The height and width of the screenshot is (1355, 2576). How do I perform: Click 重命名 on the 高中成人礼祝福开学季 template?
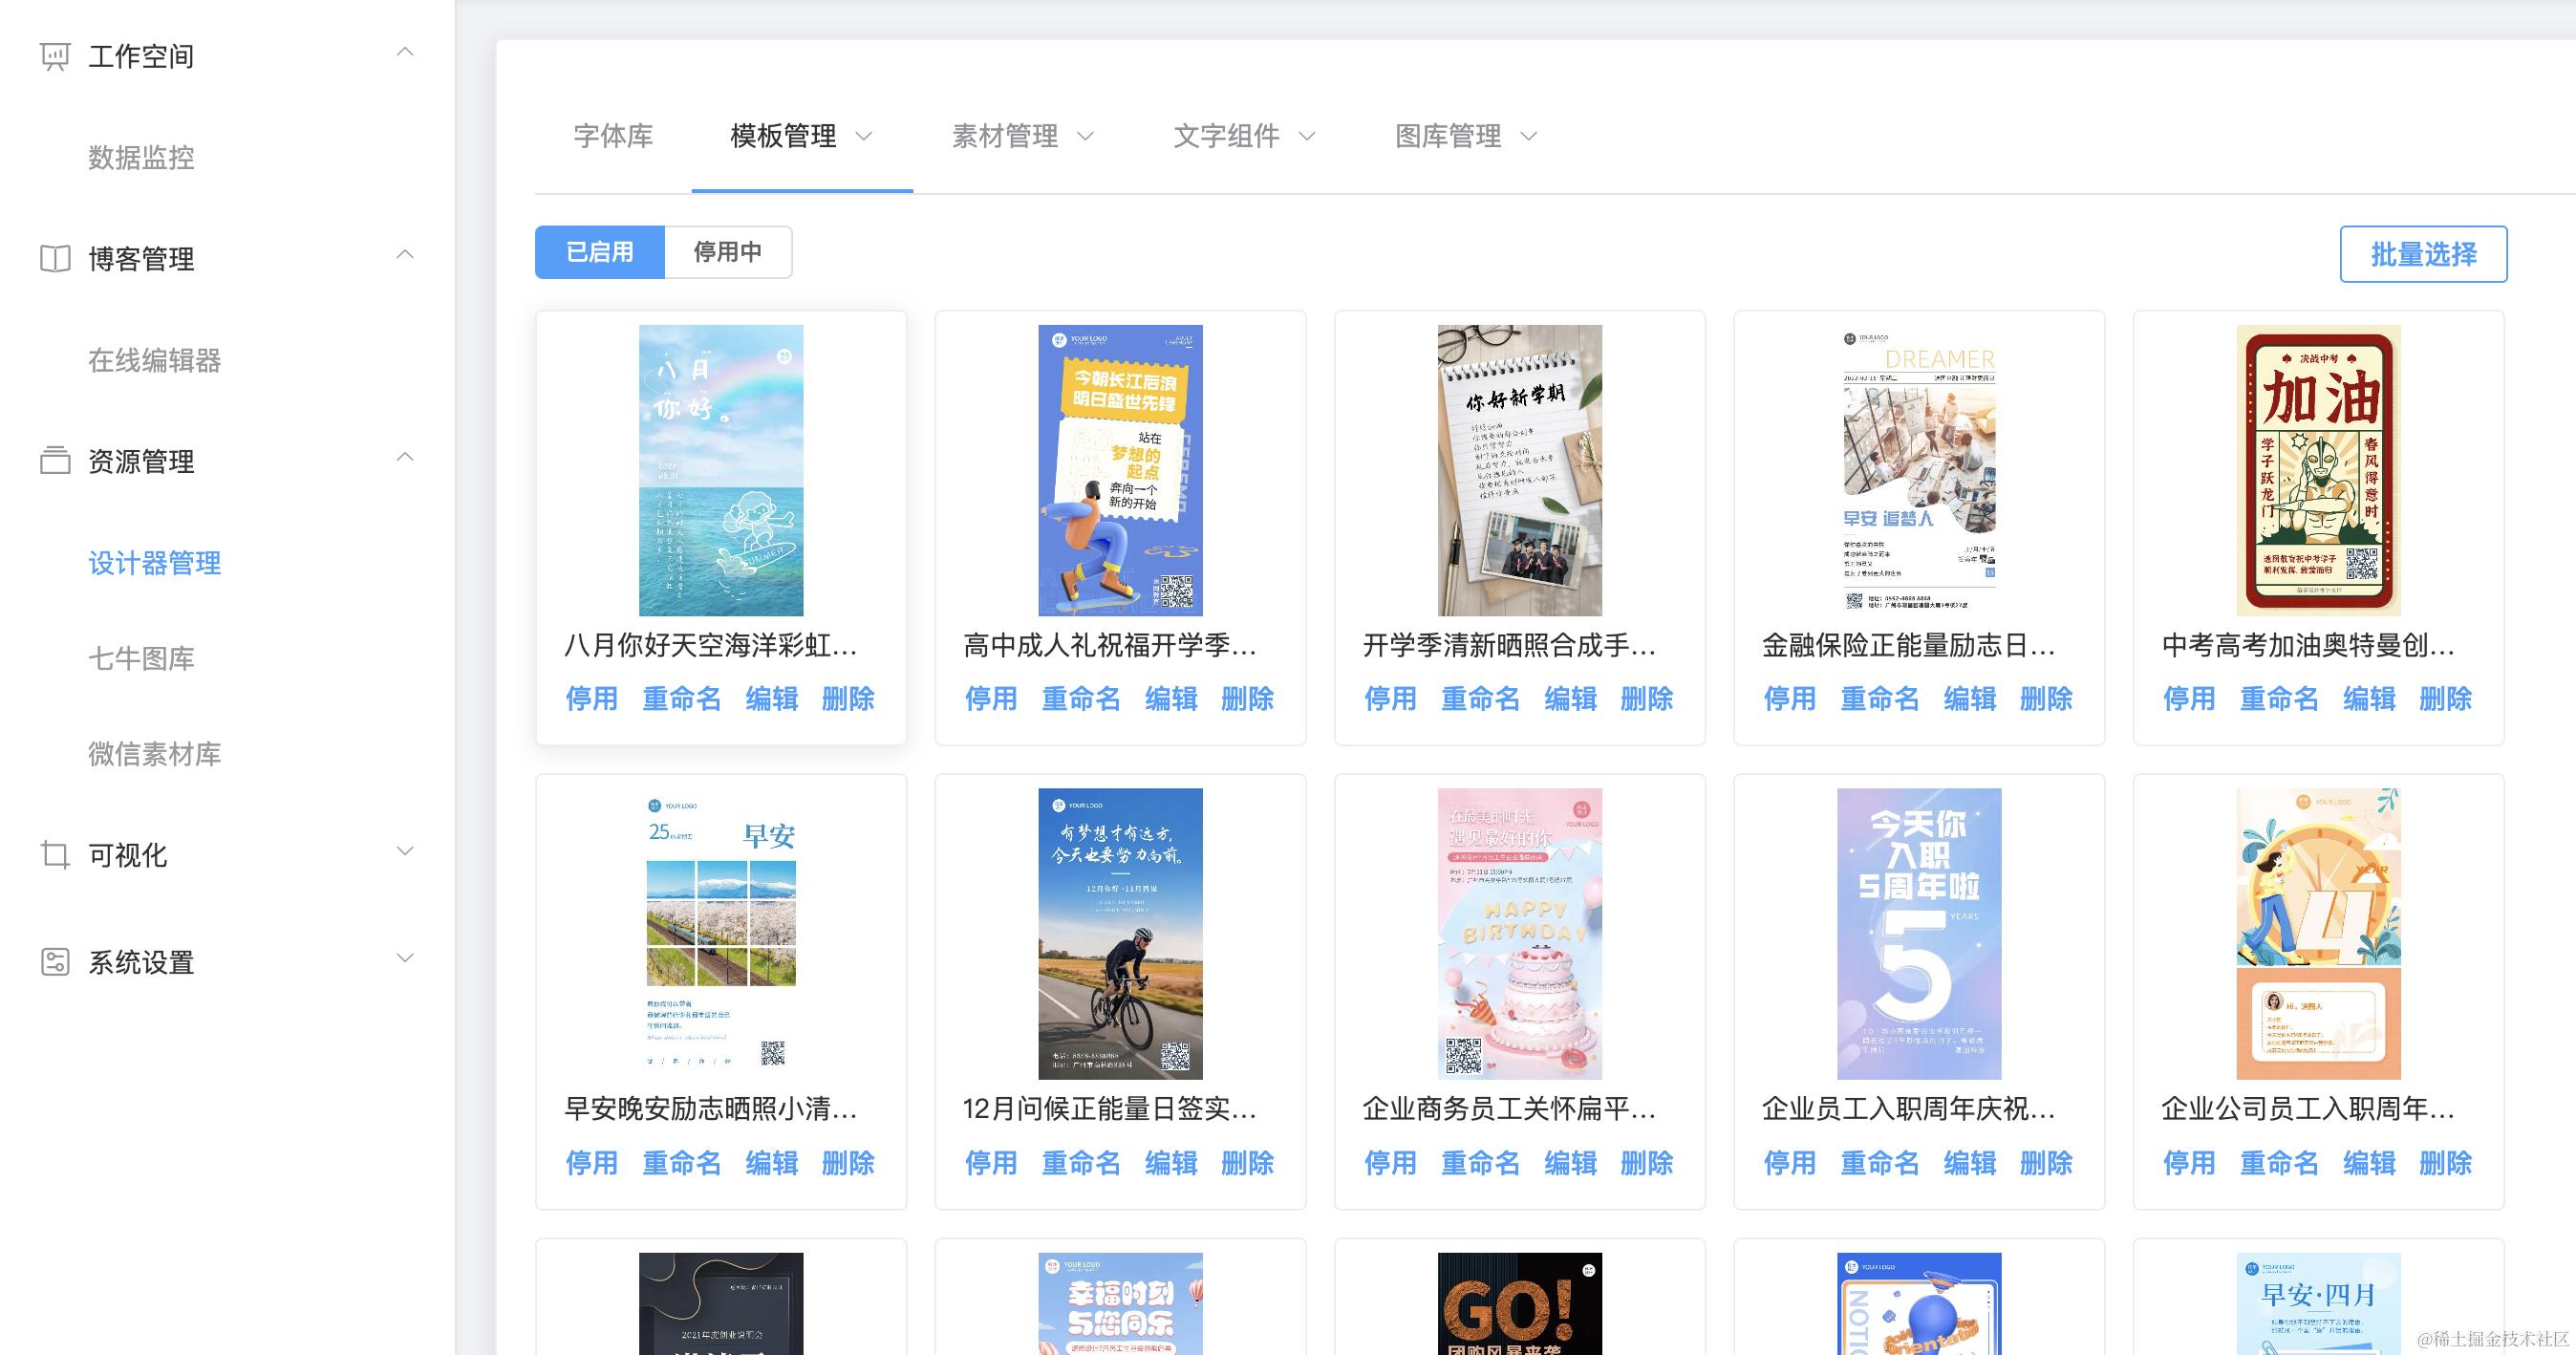pos(1081,698)
